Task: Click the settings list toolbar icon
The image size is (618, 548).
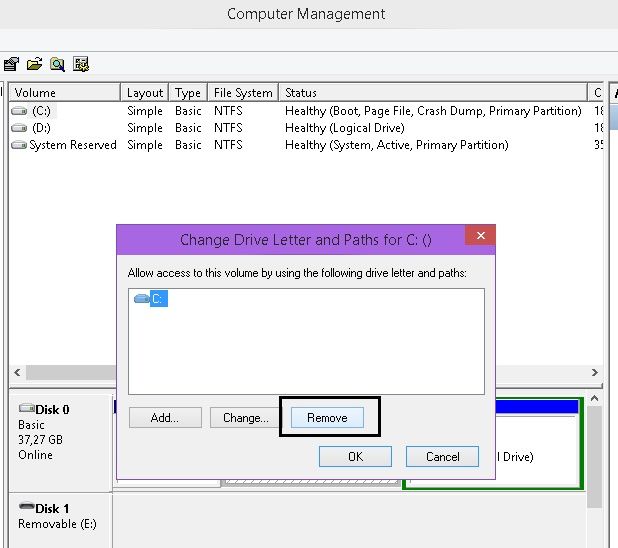Action: click(81, 64)
